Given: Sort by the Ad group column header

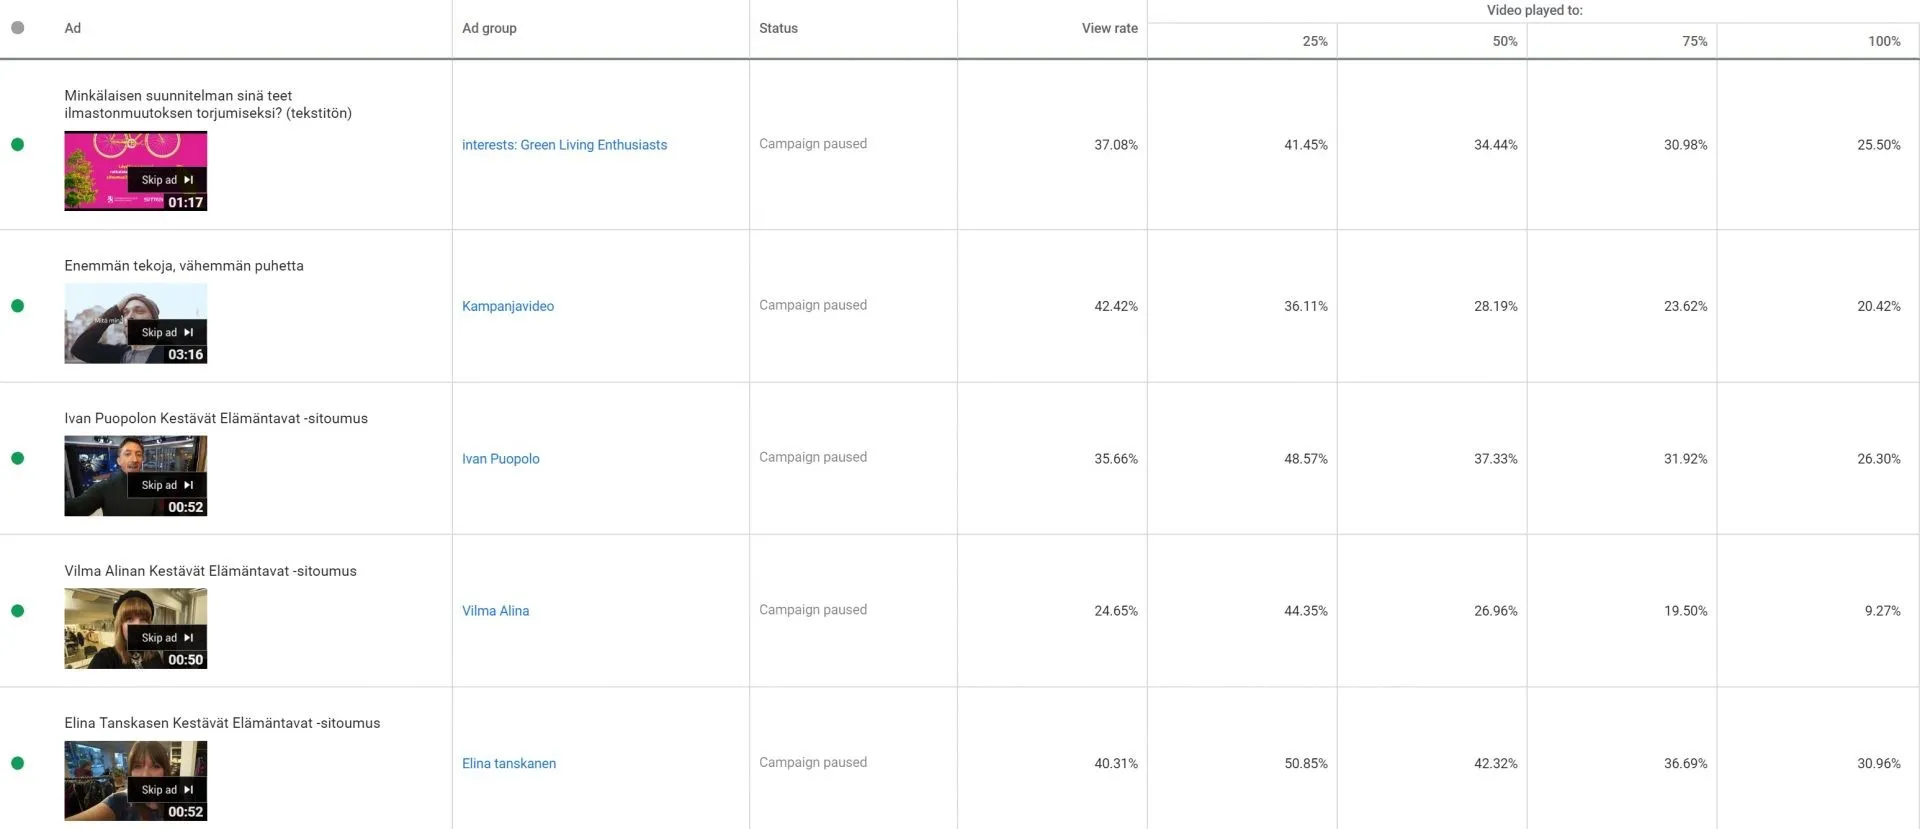Looking at the screenshot, I should (x=489, y=28).
